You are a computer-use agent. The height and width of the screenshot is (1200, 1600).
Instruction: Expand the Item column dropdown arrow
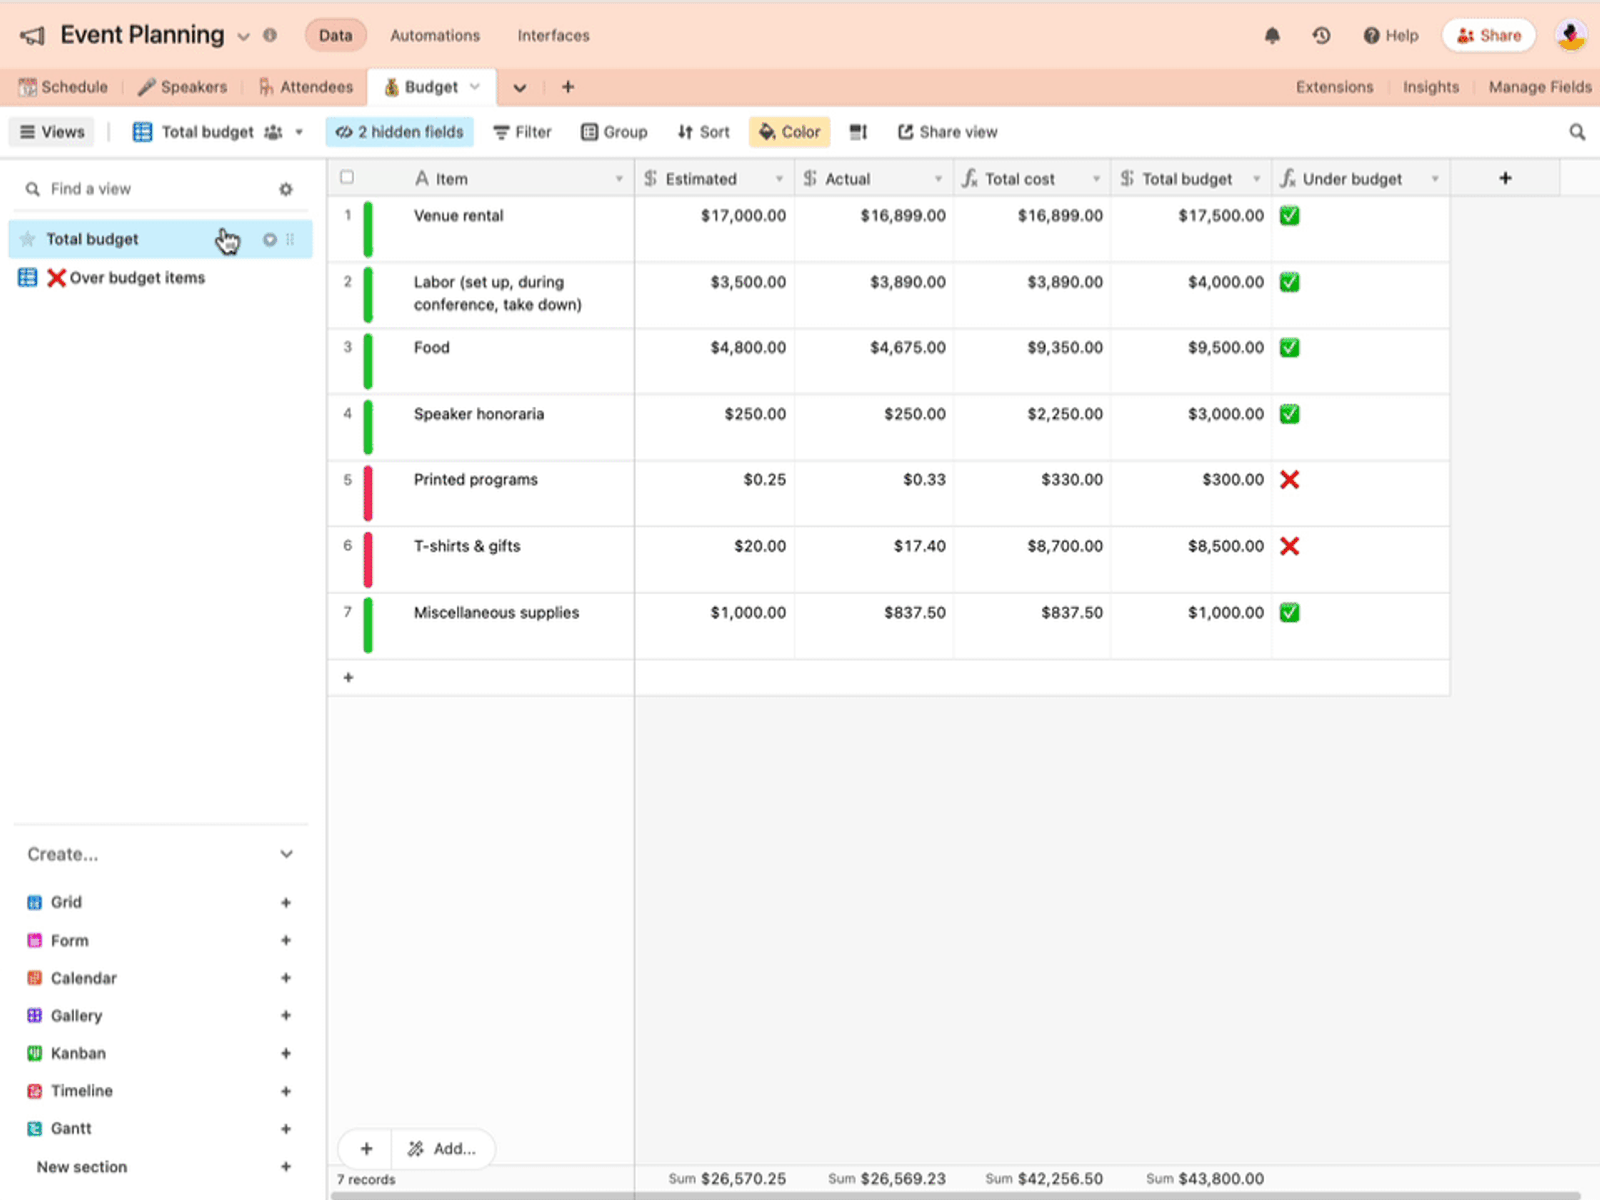619,179
